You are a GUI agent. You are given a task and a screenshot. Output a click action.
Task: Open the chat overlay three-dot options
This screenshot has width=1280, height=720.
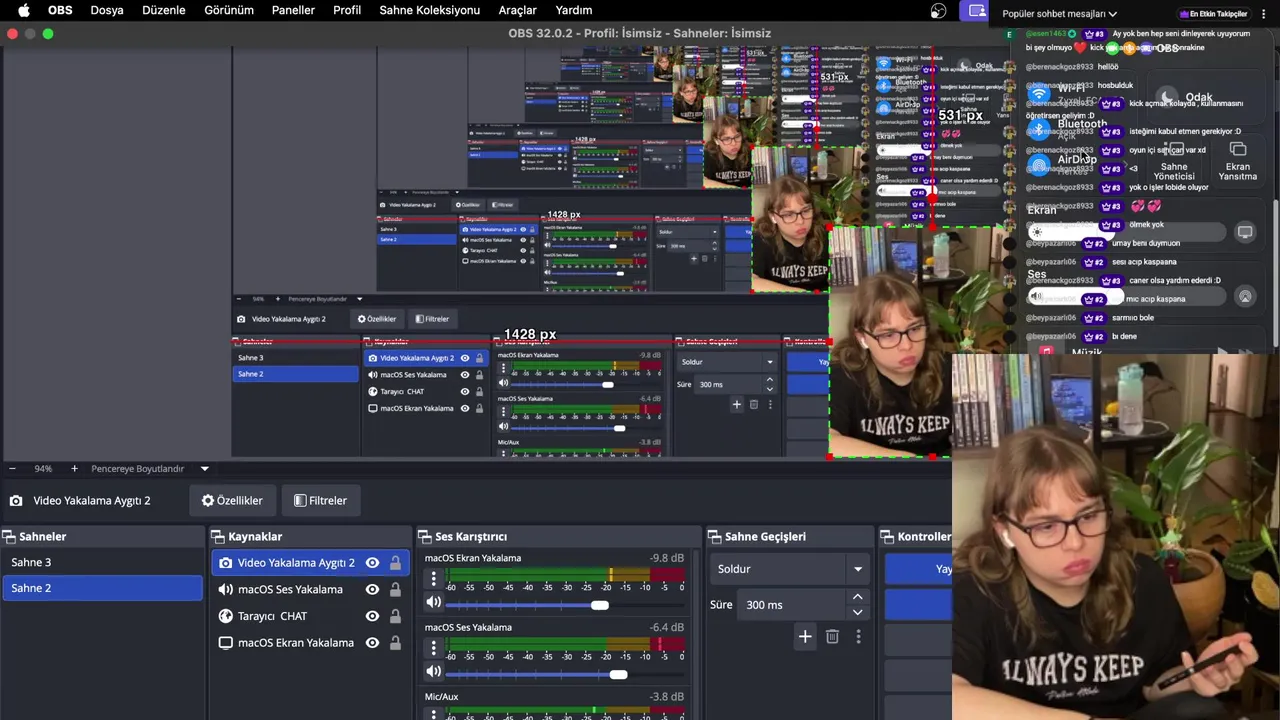[x=1263, y=14]
